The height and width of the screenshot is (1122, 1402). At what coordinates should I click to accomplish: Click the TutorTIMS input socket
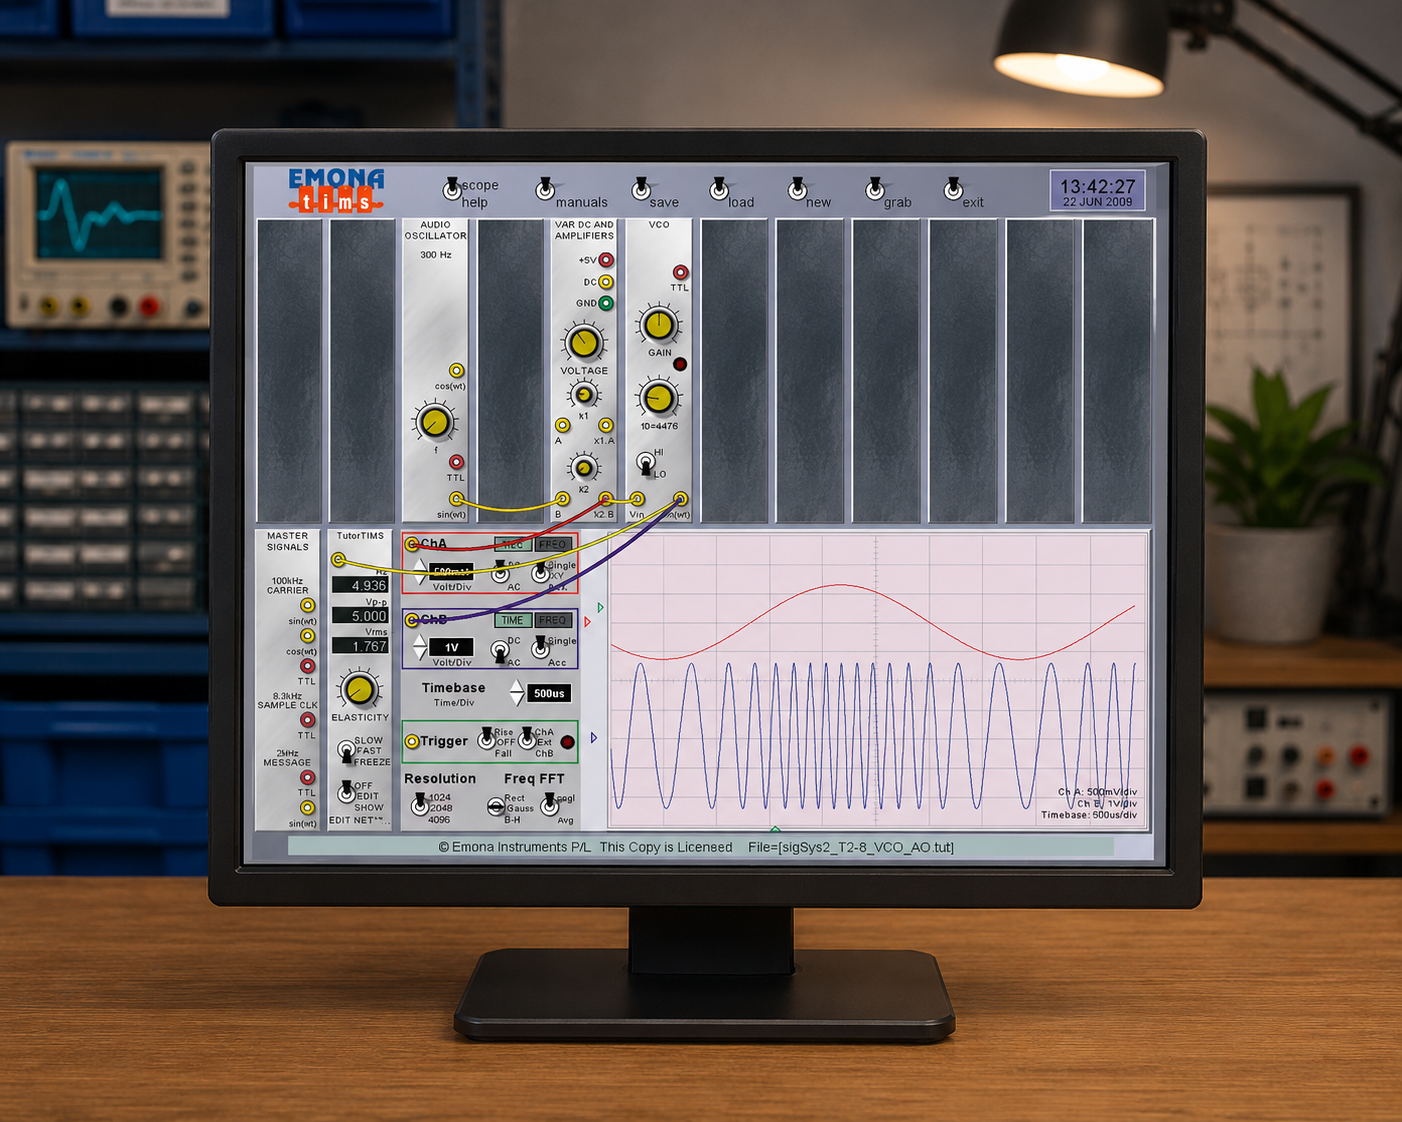point(338,560)
